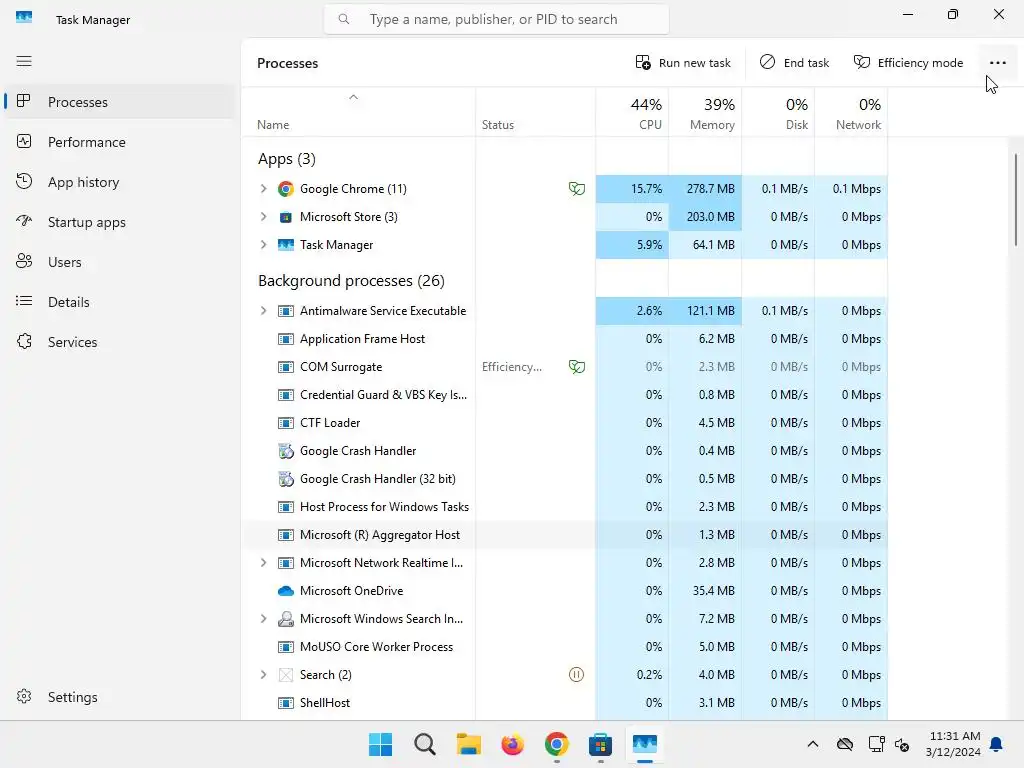Sort by the Network column header
The width and height of the screenshot is (1024, 768).
click(852, 113)
